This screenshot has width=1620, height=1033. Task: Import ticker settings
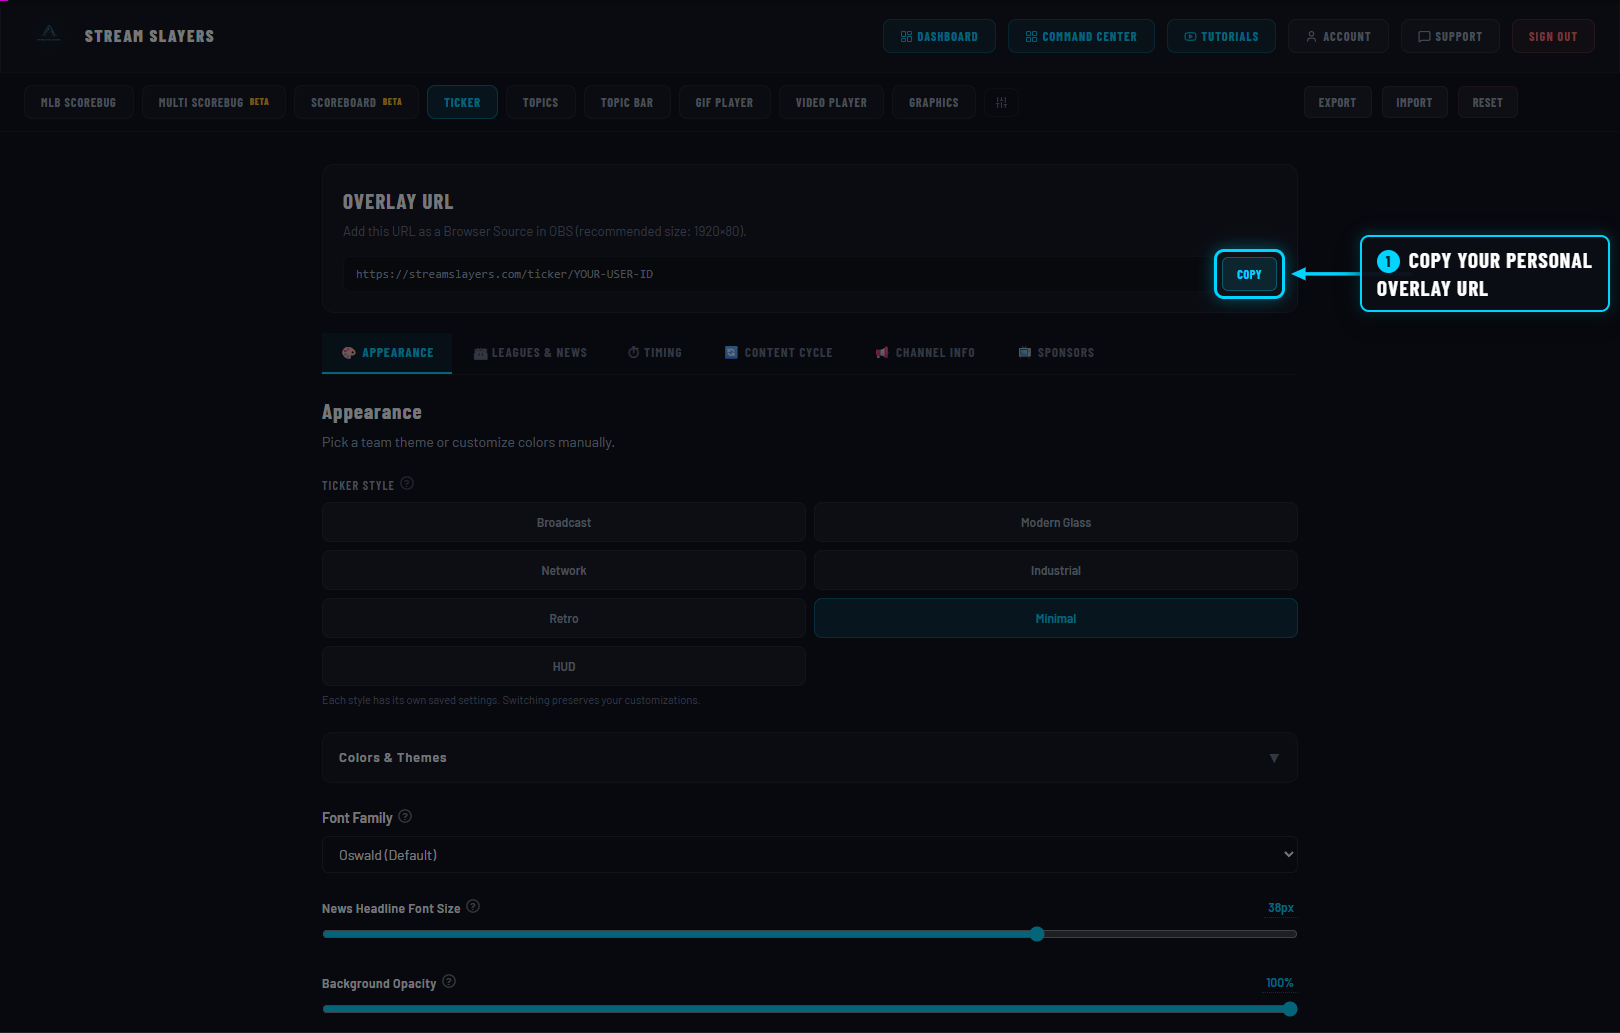[x=1414, y=102]
